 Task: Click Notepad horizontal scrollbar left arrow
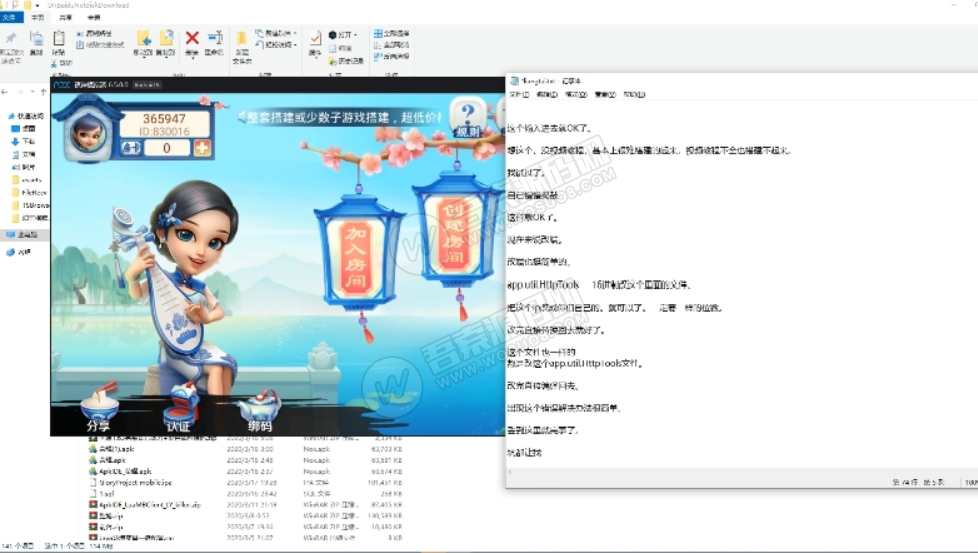point(510,472)
